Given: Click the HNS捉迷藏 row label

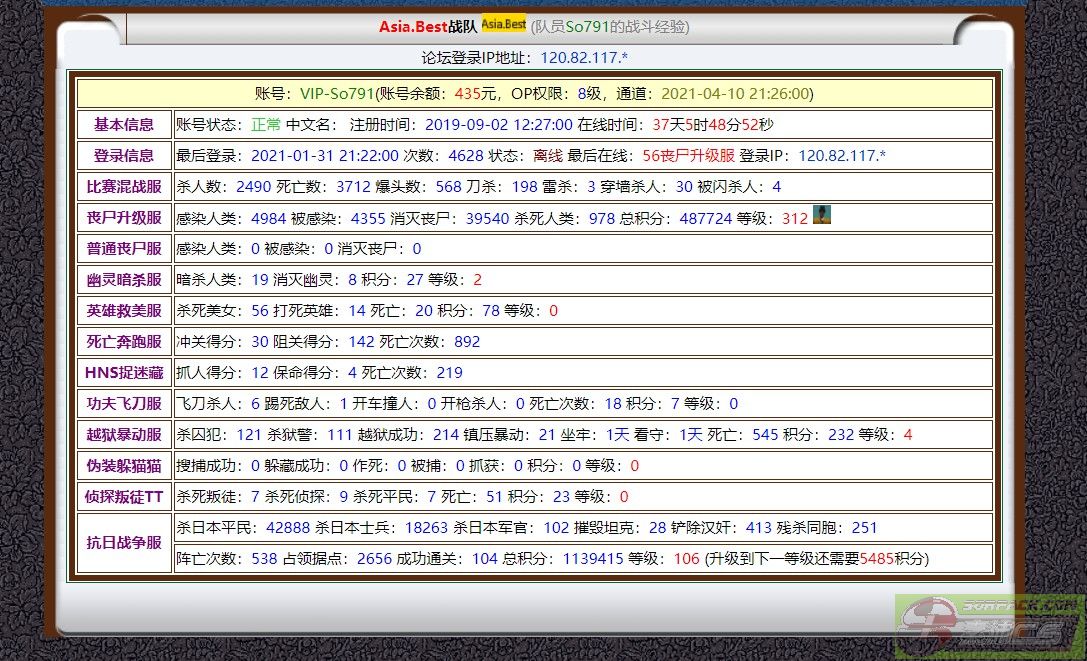Looking at the screenshot, I should pyautogui.click(x=124, y=373).
